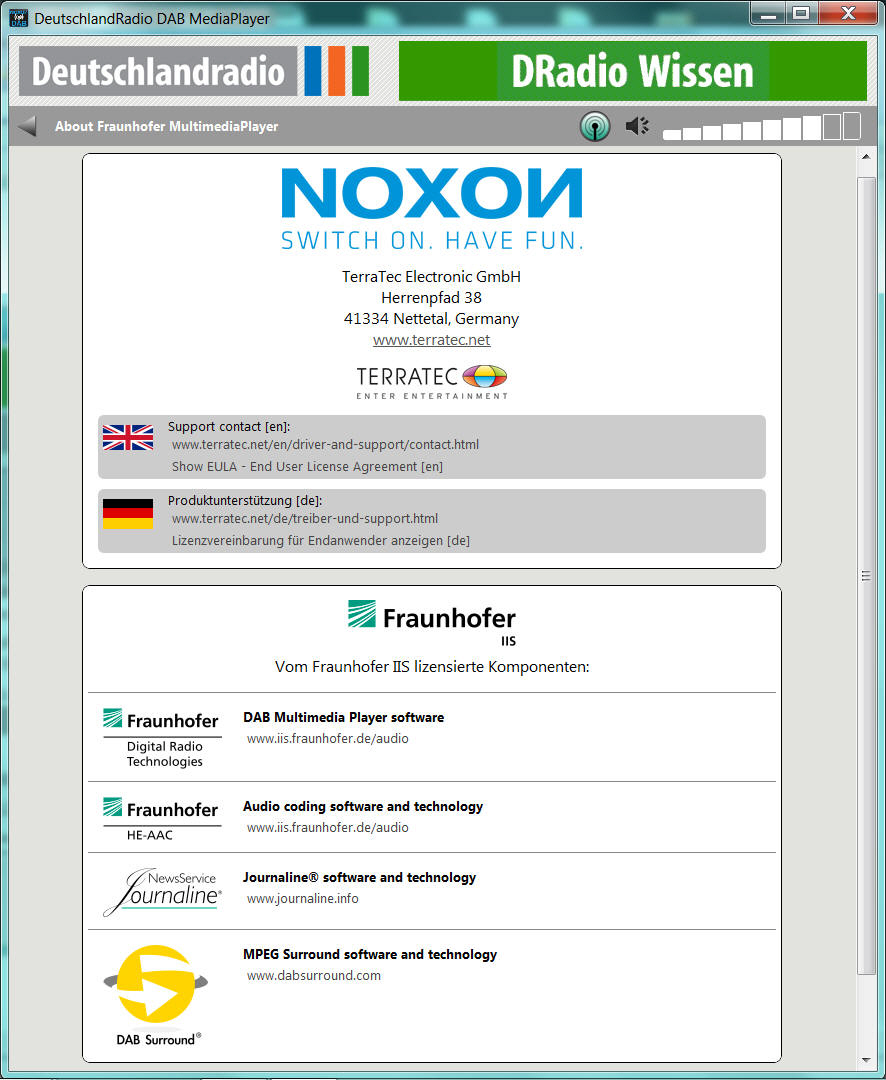Set volume on the bar-segment slider
The height and width of the screenshot is (1080, 886).
761,126
